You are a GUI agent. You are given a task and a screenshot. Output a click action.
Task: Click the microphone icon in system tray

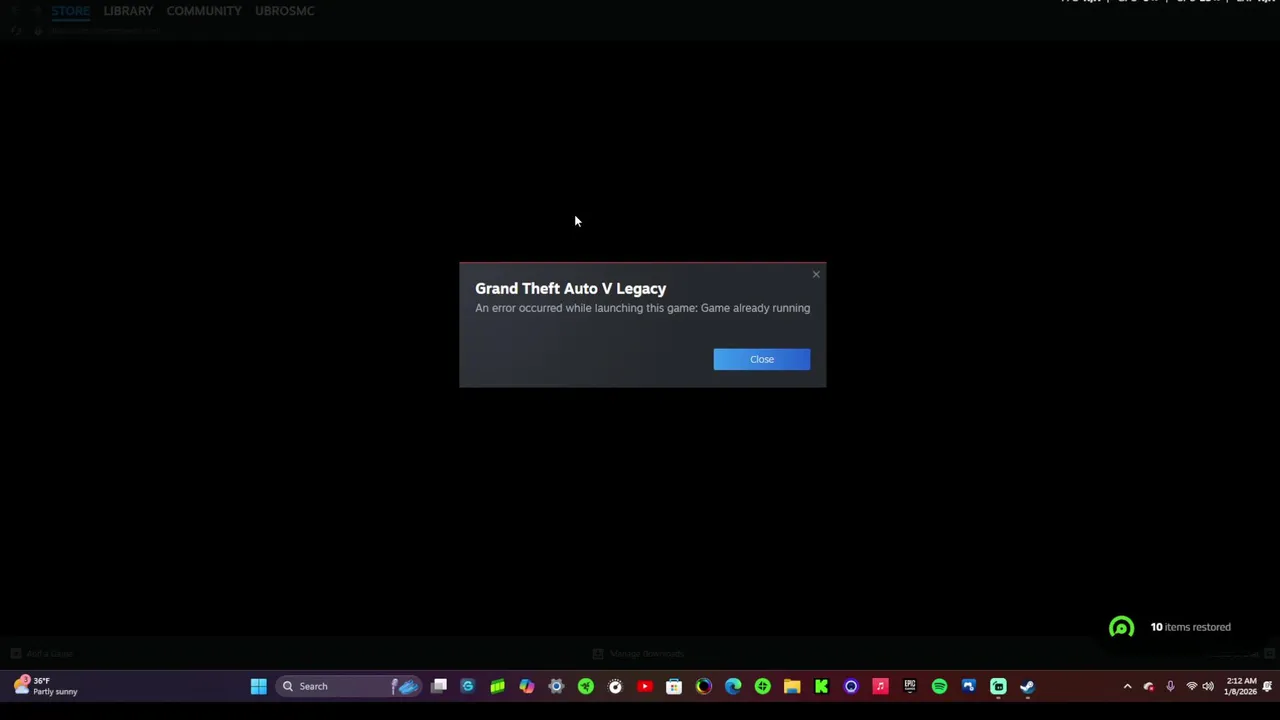tap(1170, 686)
